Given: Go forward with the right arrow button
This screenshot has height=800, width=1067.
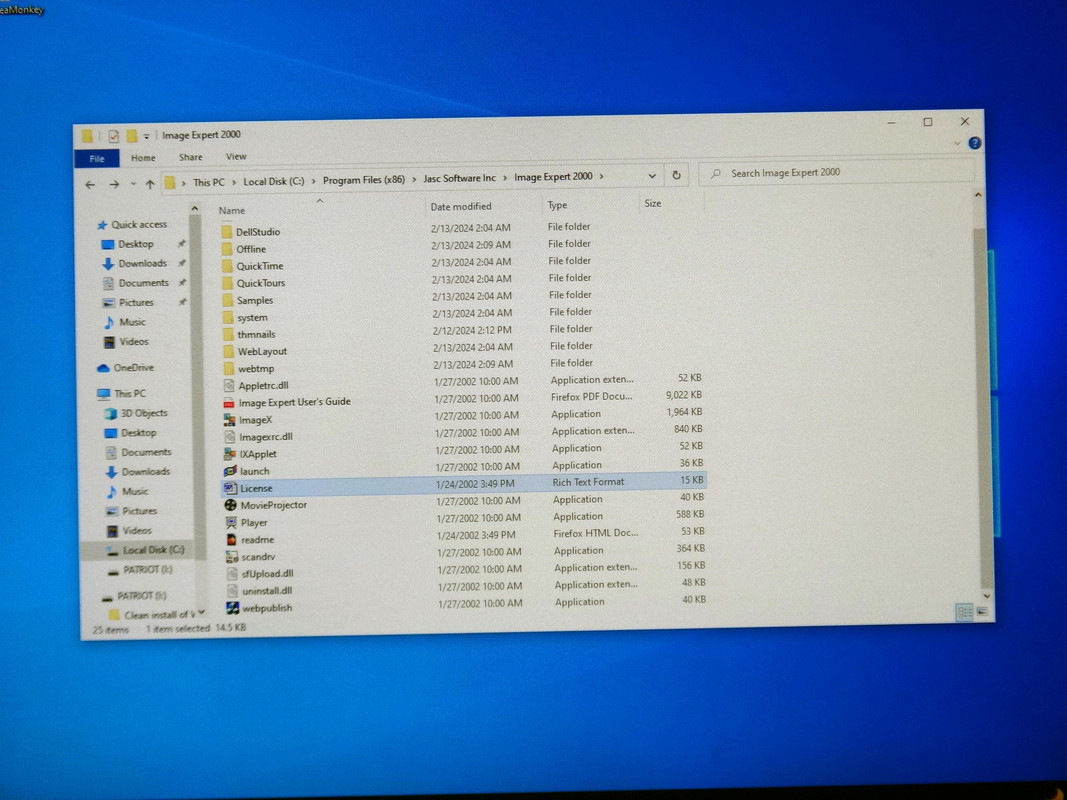Looking at the screenshot, I should (114, 184).
